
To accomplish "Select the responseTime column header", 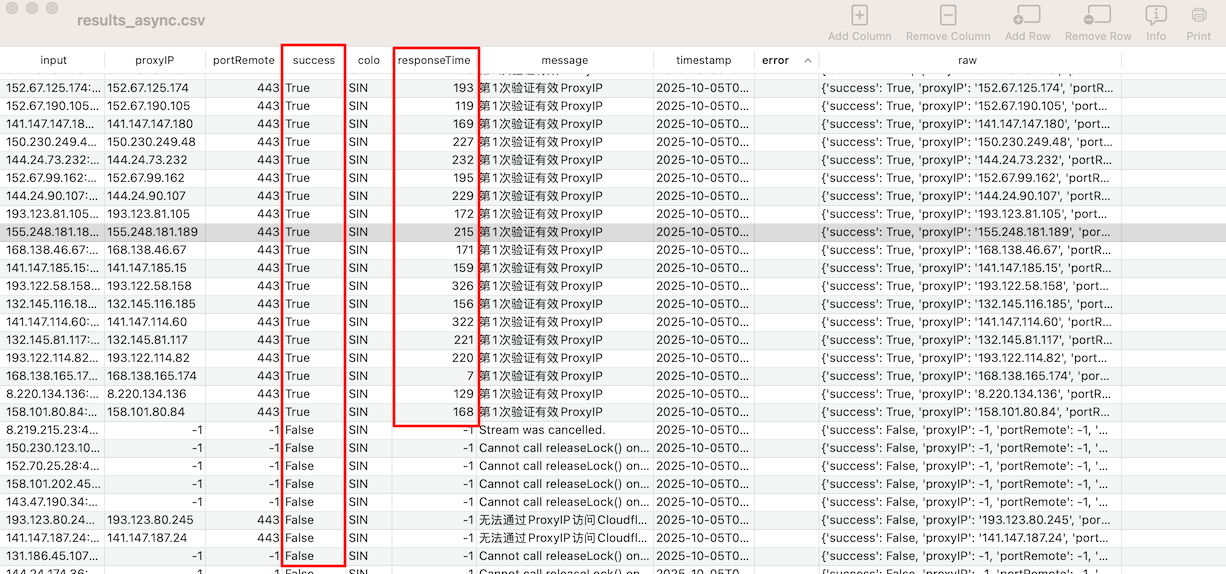I will pyautogui.click(x=434, y=60).
